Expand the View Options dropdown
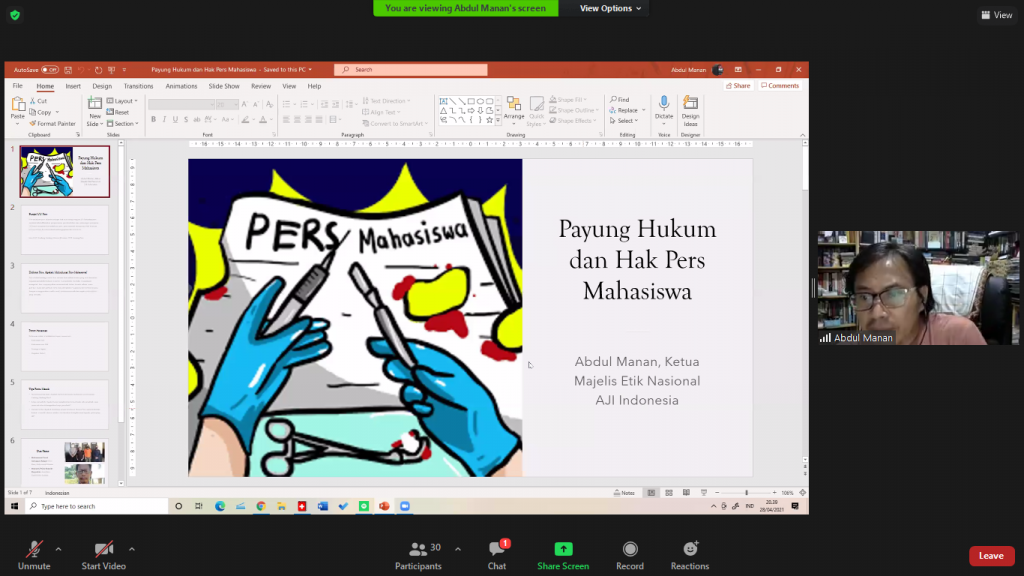This screenshot has width=1024, height=576. click(611, 8)
